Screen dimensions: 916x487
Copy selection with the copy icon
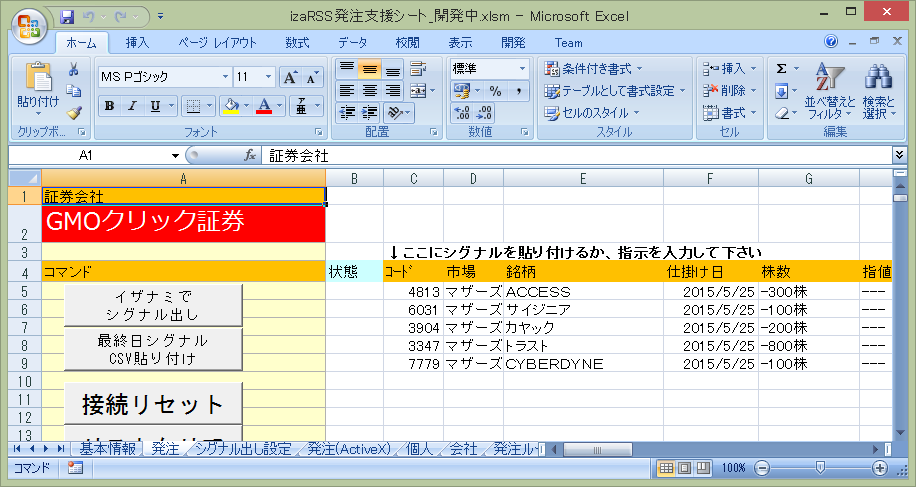tap(74, 91)
